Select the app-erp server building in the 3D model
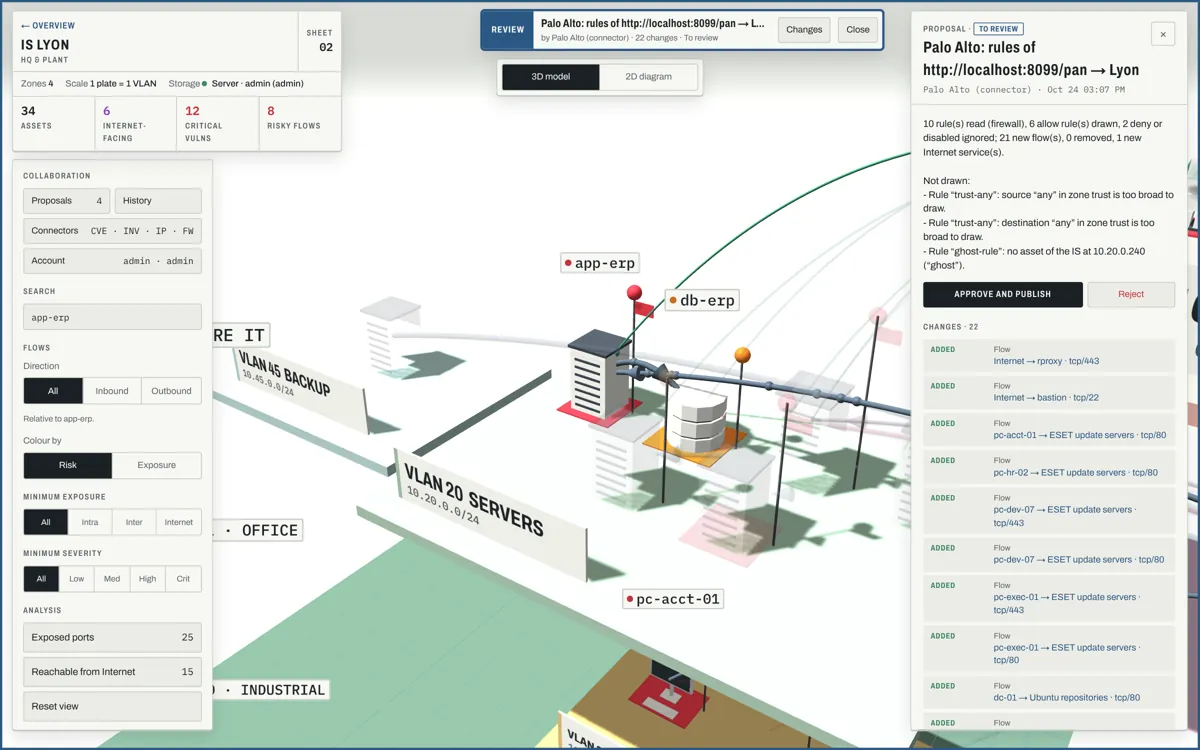This screenshot has width=1200, height=750. coord(599,374)
